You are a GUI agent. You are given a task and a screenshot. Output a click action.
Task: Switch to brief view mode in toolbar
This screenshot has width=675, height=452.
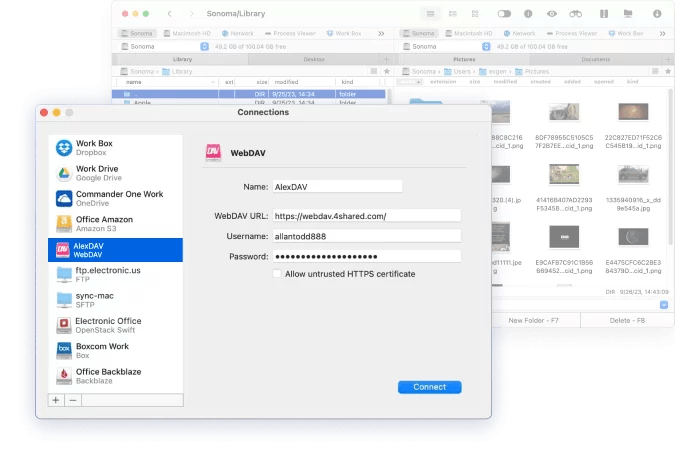coord(452,14)
